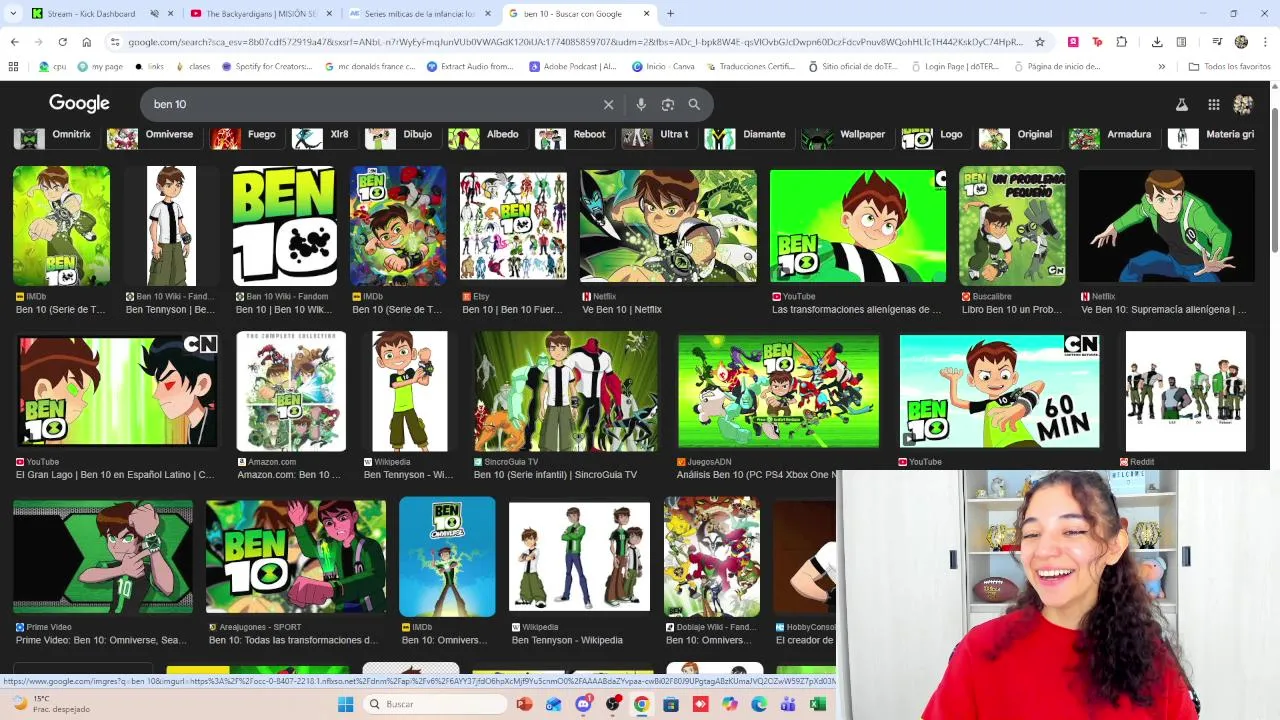Viewport: 1280px width, 720px height.
Task: Open the Bookmarks apps grid shortcut
Action: (x=13, y=67)
